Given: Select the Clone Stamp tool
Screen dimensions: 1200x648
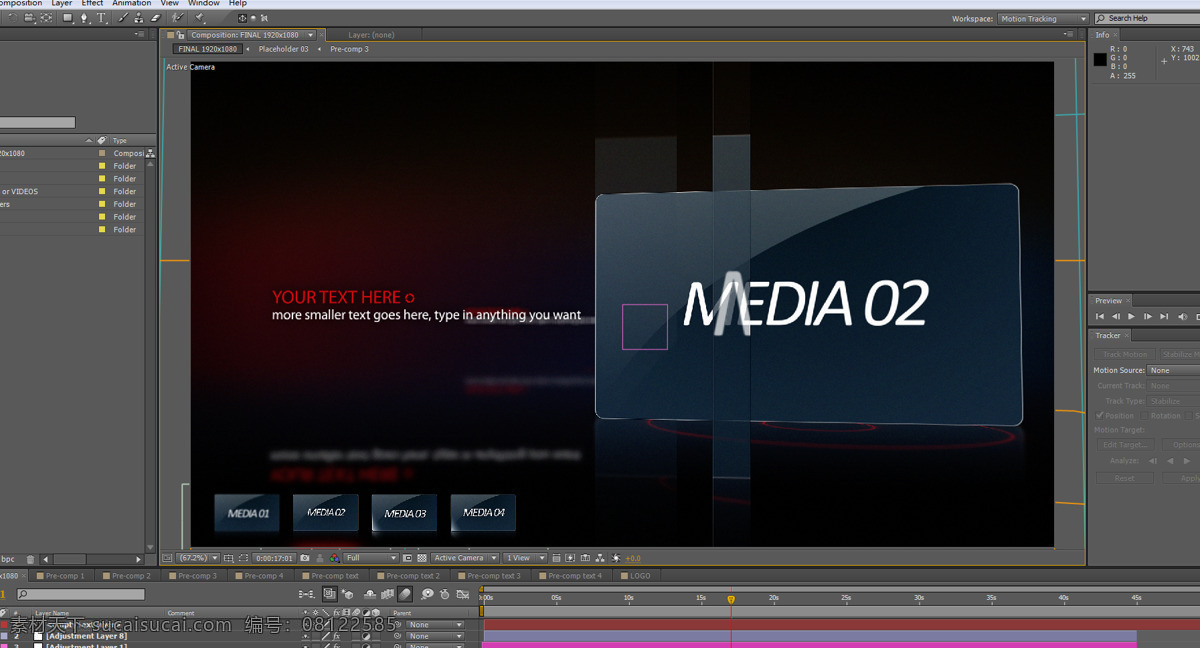Looking at the screenshot, I should (x=139, y=18).
